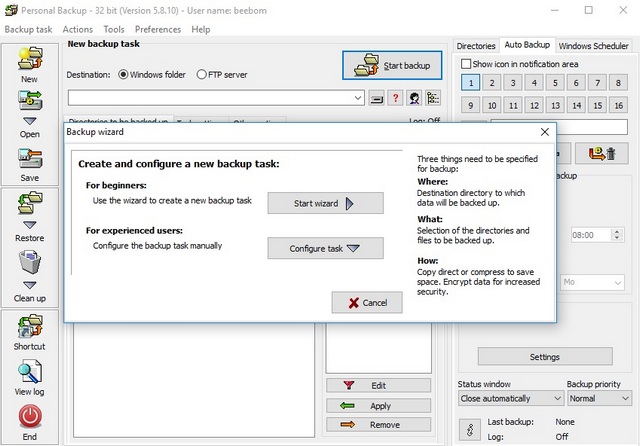Click the Remove button with orange arrow
Screen dimensions: 640x446
point(378,425)
